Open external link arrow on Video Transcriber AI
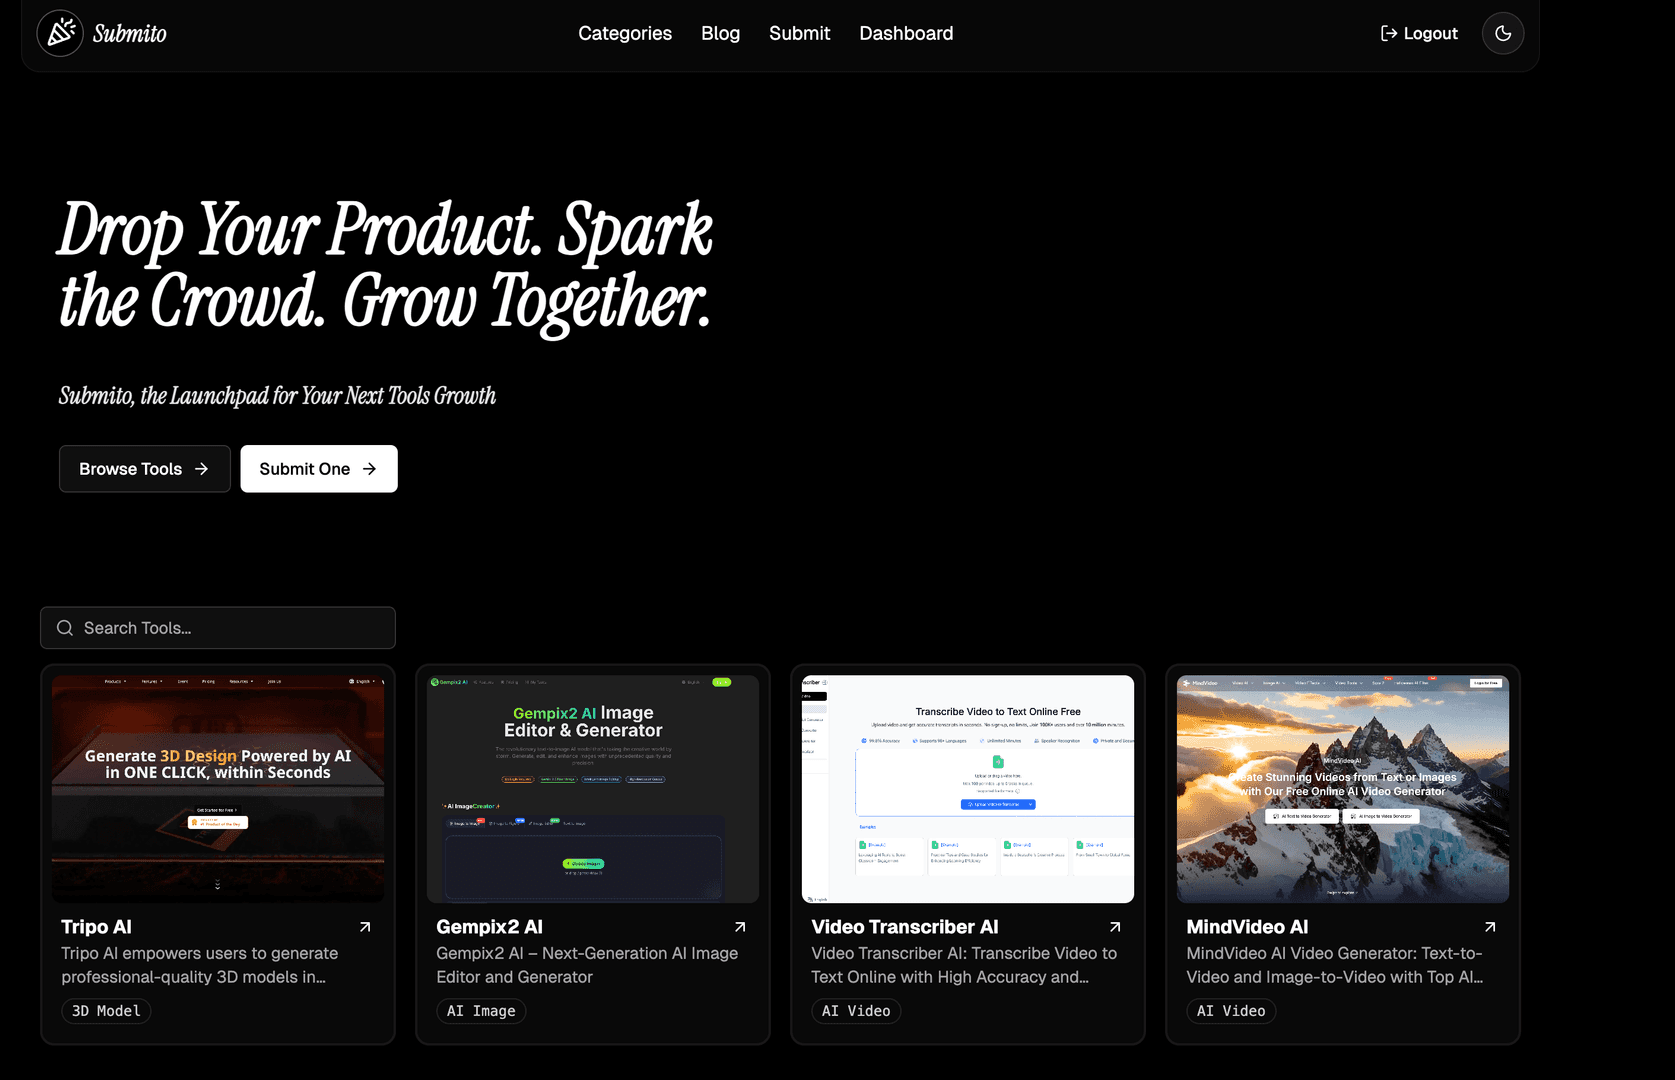This screenshot has height=1080, width=1675. pyautogui.click(x=1115, y=927)
